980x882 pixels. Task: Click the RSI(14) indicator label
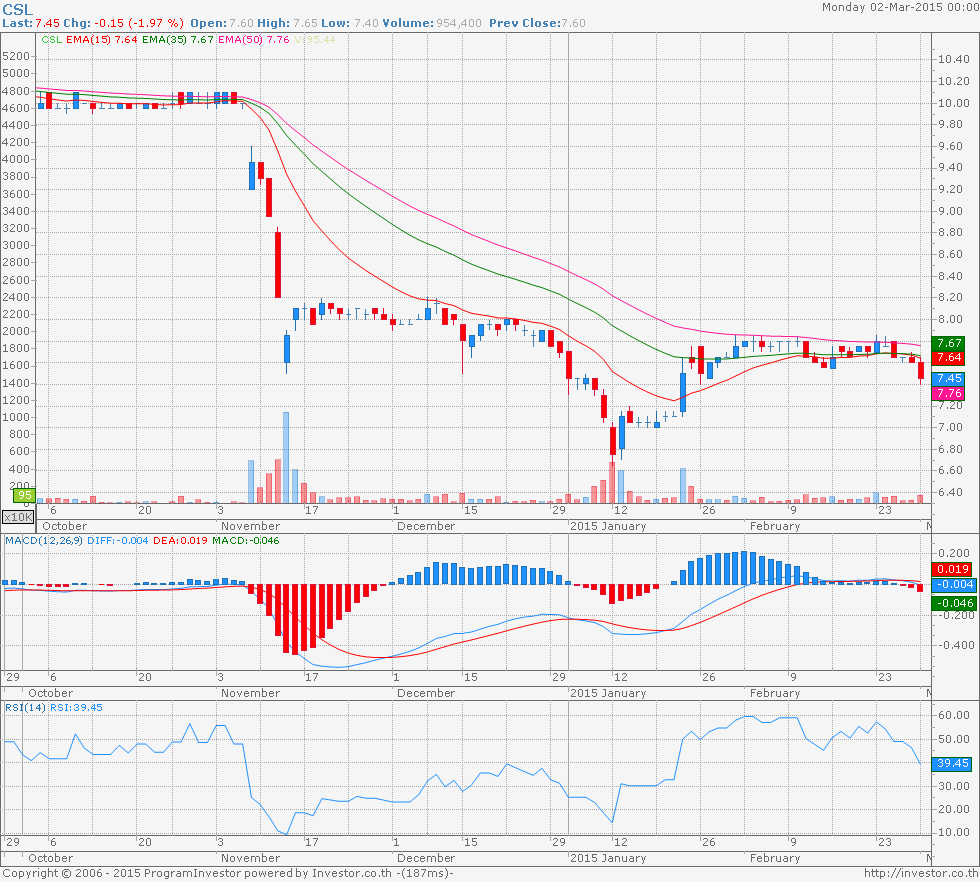(26, 708)
